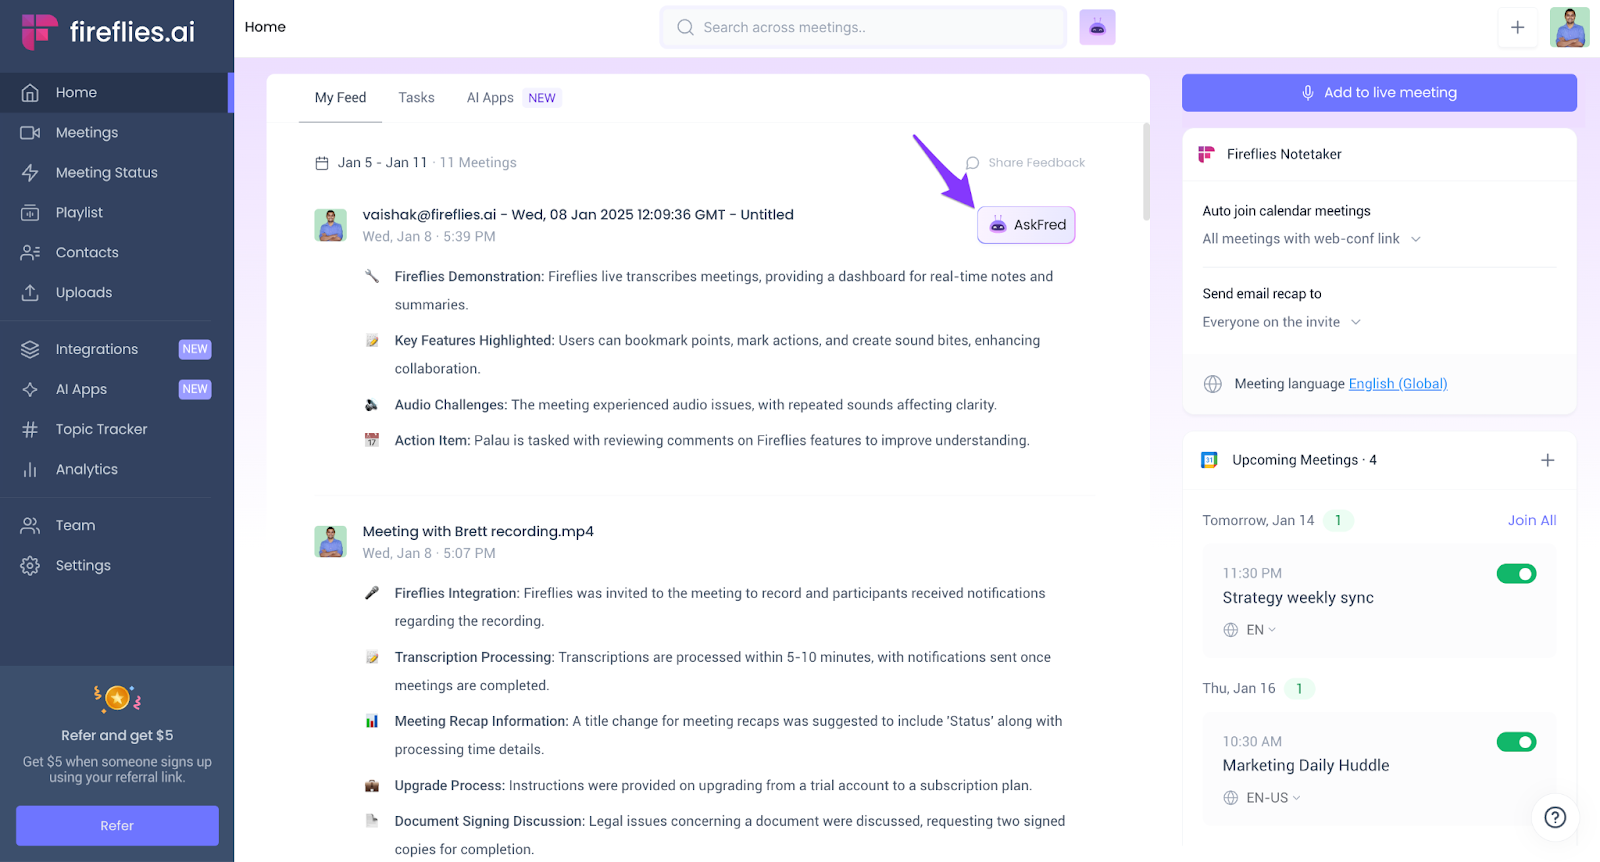Click the Topic Tracker hash icon
1600x862 pixels.
(30, 429)
